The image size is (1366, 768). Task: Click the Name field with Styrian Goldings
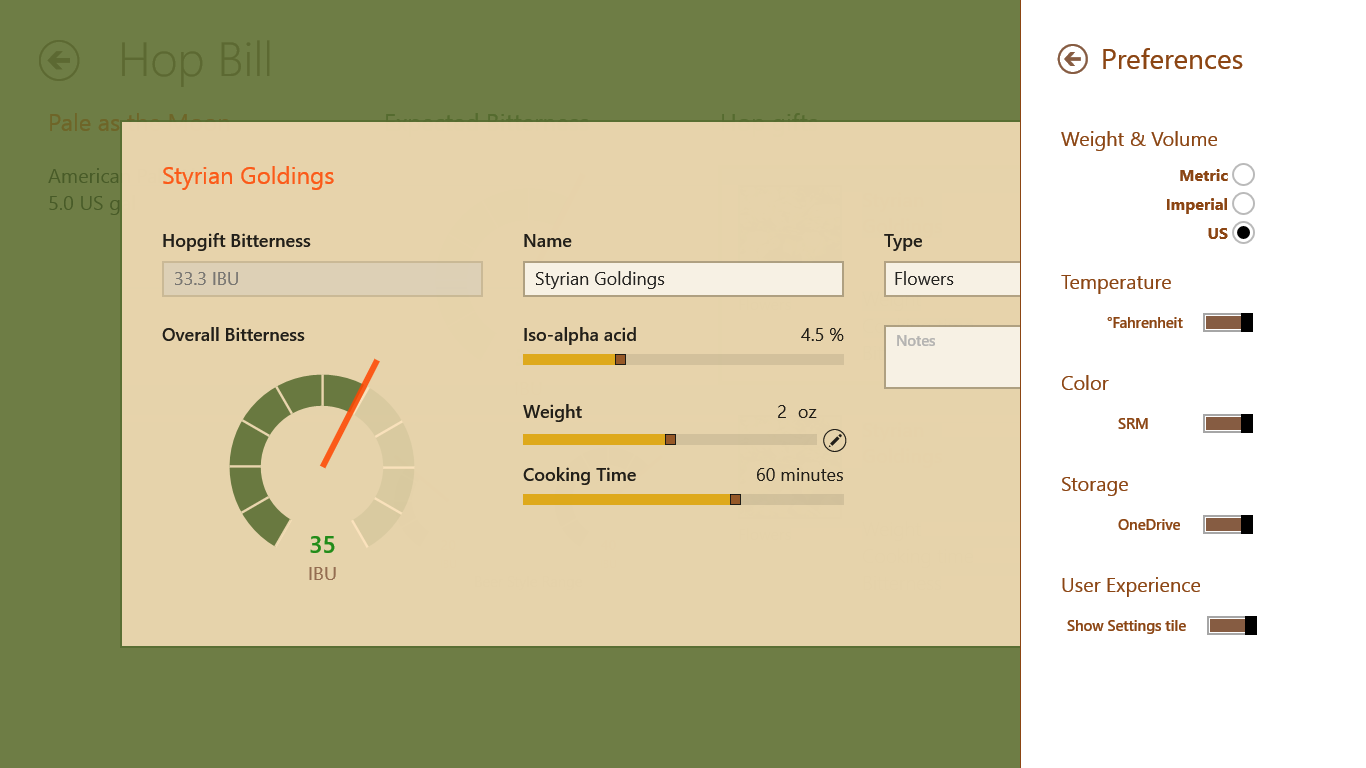(x=683, y=279)
